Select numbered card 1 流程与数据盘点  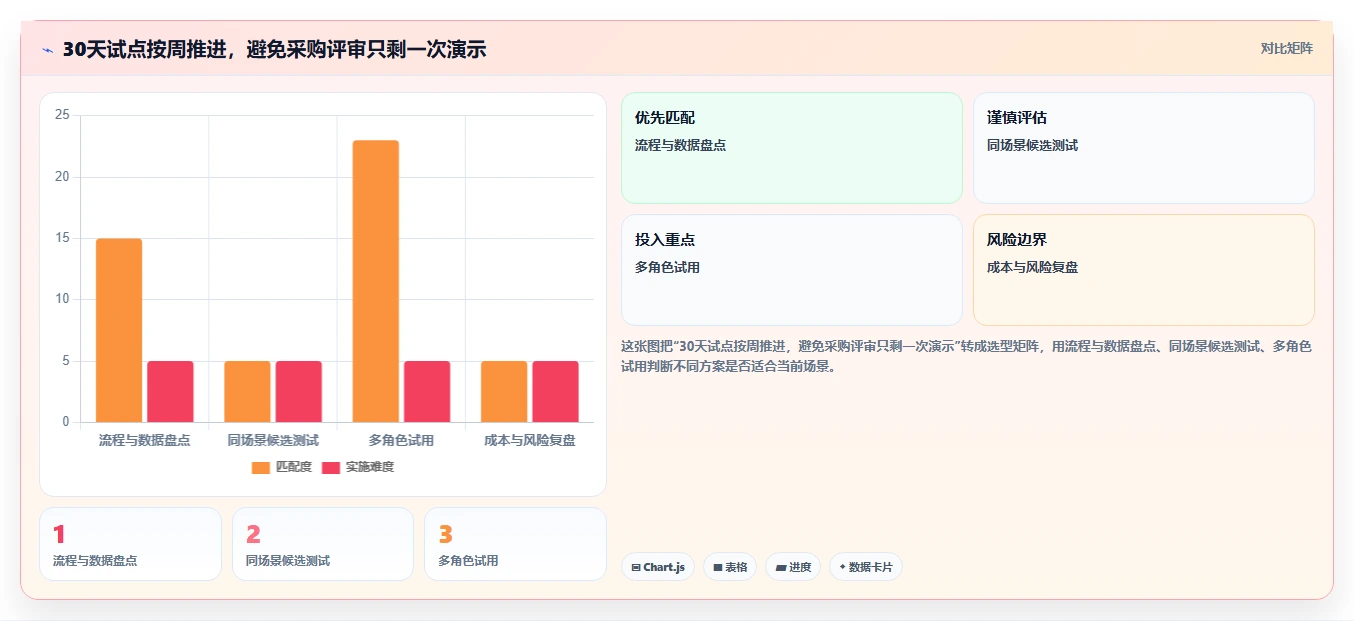[x=130, y=544]
